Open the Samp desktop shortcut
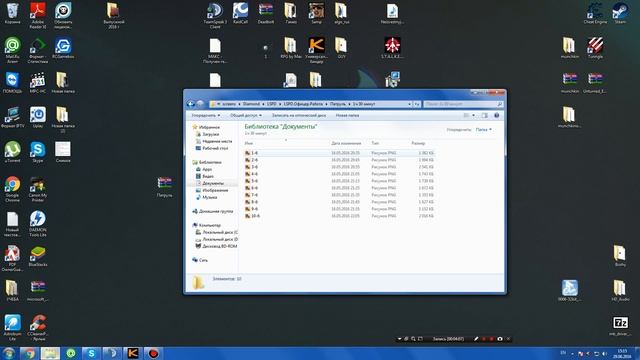 [x=316, y=13]
